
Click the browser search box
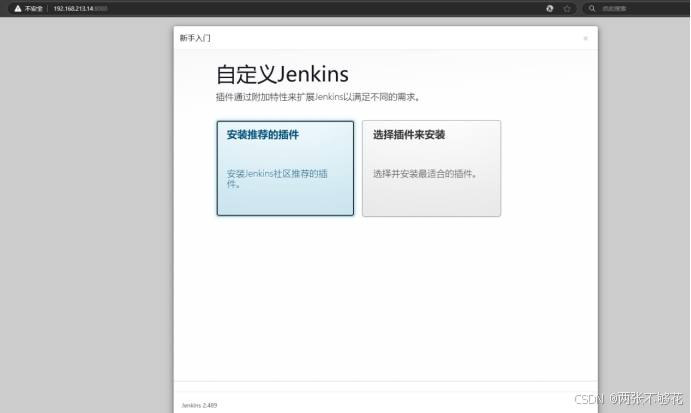pyautogui.click(x=636, y=8)
